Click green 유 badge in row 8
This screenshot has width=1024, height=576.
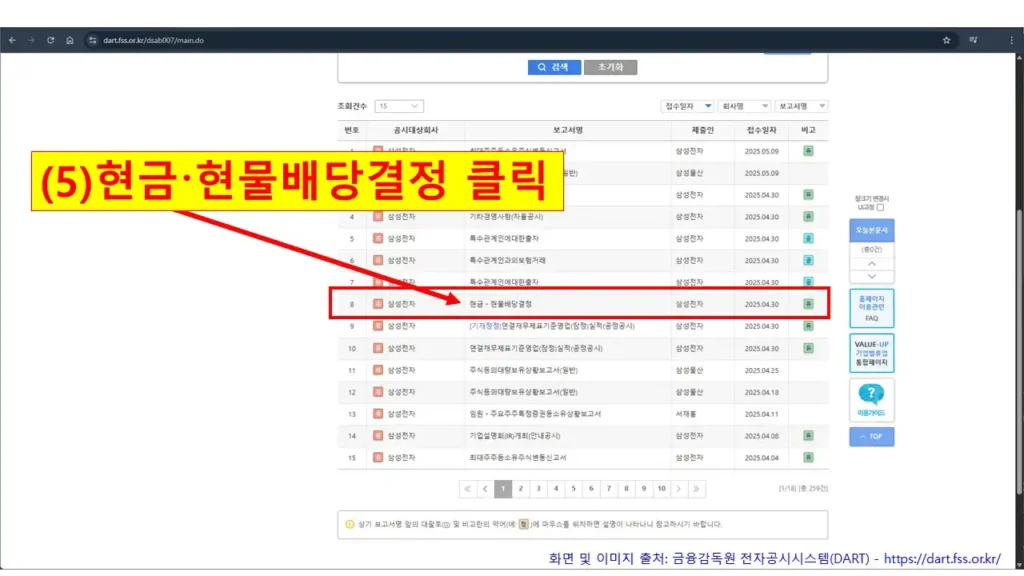(x=808, y=304)
